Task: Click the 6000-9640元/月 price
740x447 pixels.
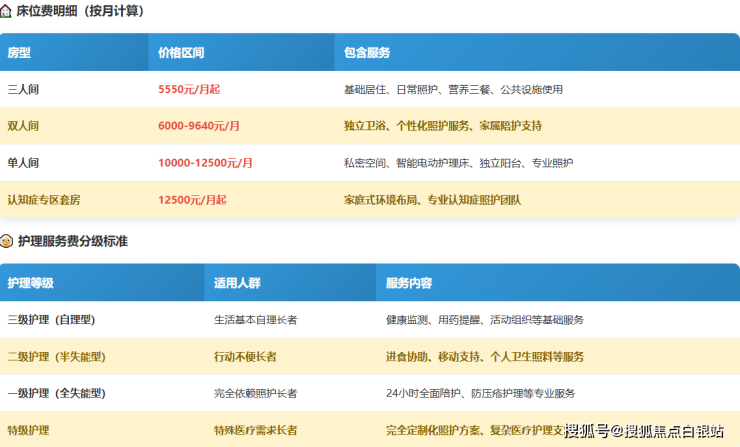Action: pyautogui.click(x=199, y=126)
